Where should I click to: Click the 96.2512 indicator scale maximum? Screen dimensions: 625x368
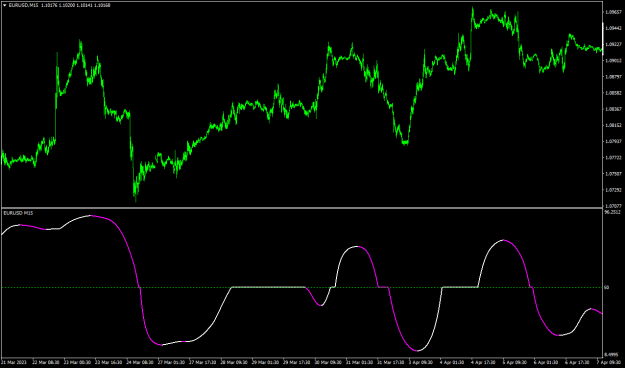point(613,213)
